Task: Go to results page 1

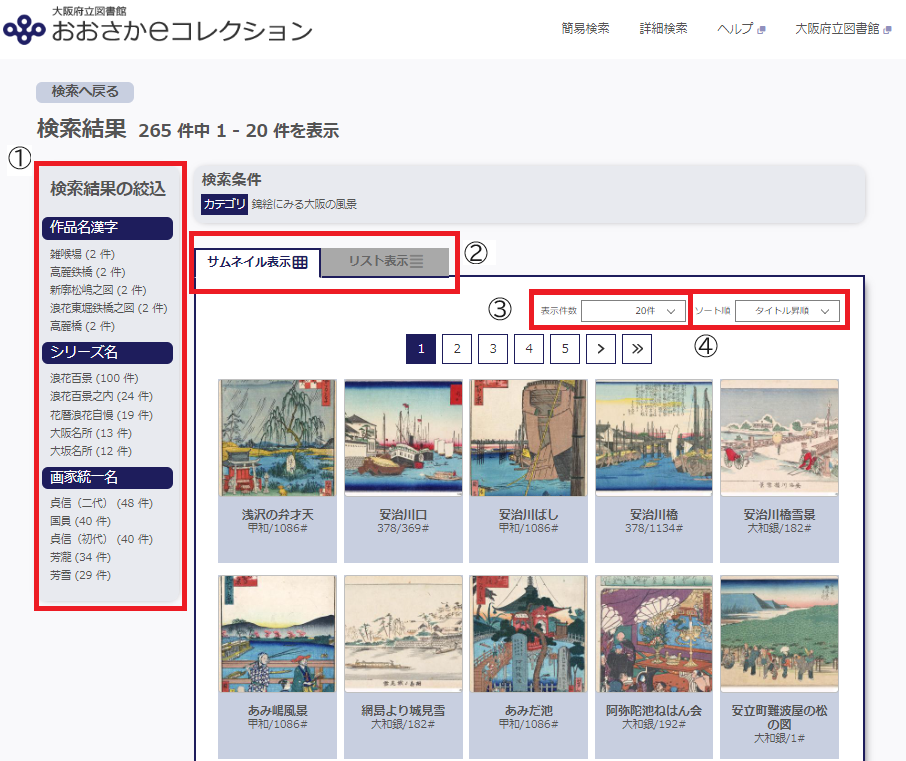Action: [421, 349]
